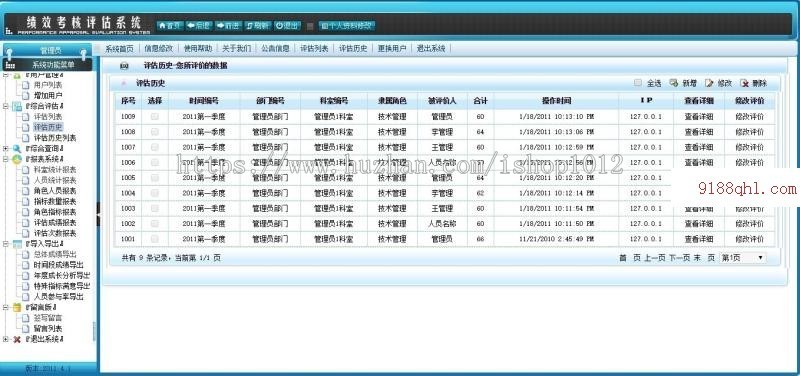This screenshot has height=376, width=800.
Task: Check the checkbox in row 1004
Action: pos(155,193)
